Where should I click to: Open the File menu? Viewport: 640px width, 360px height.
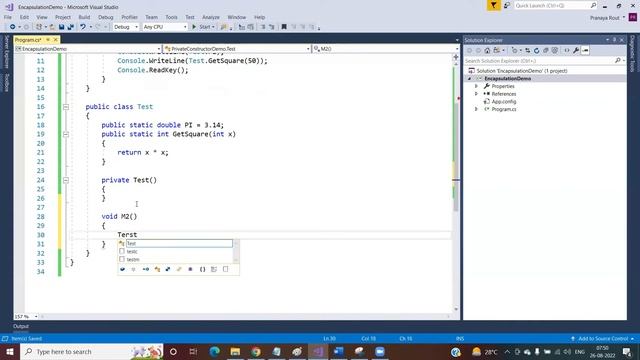(8, 17)
